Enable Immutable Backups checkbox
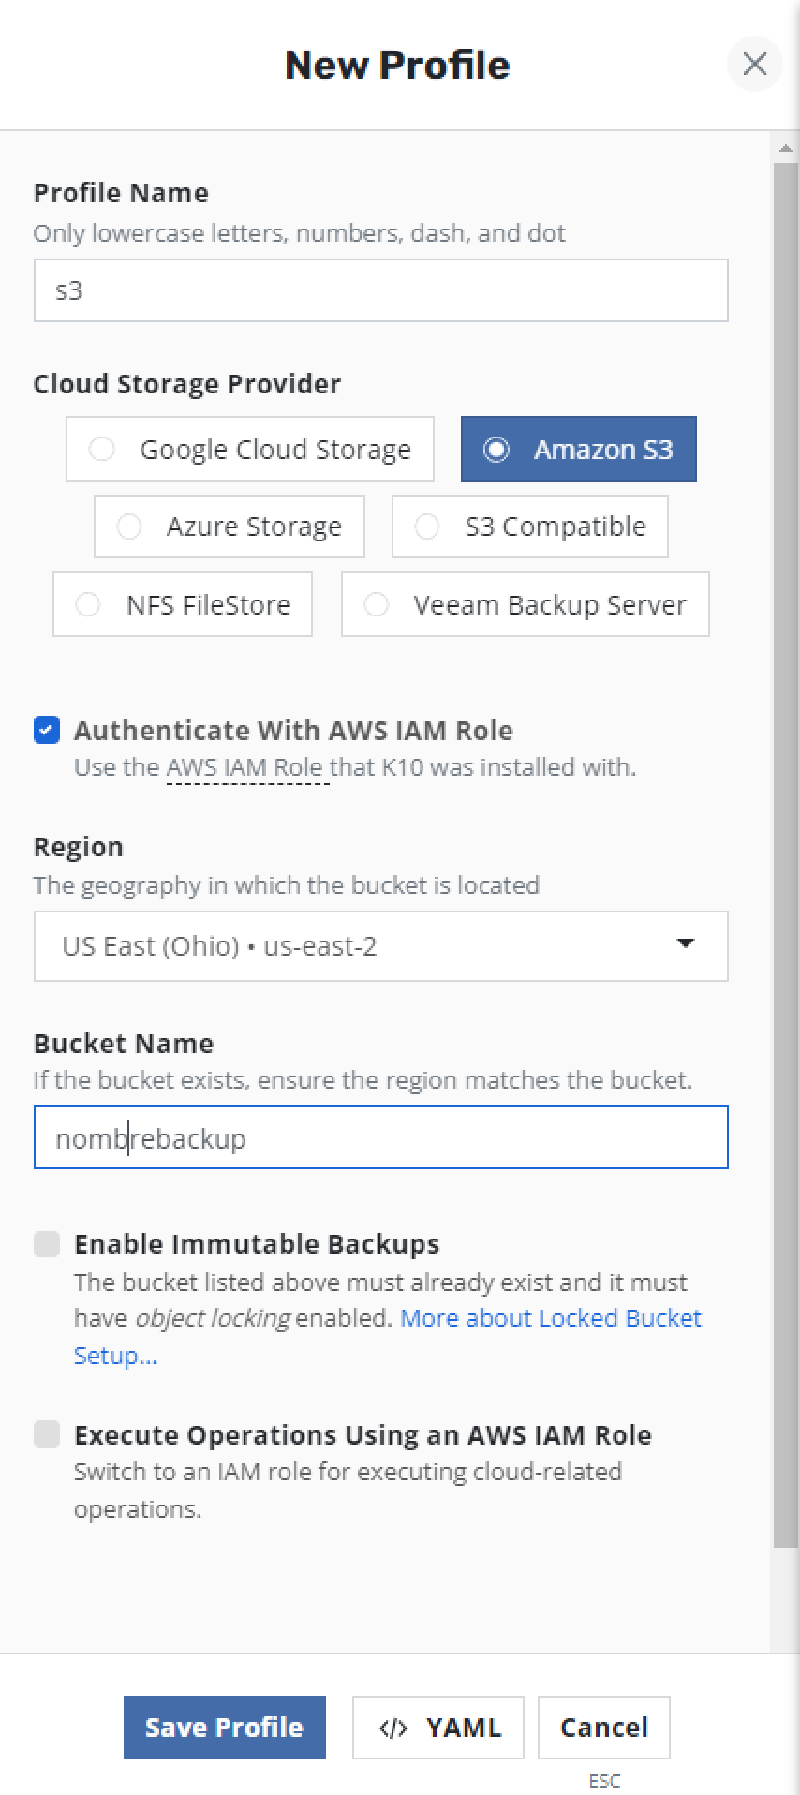Image resolution: width=800 pixels, height=1795 pixels. [47, 1244]
